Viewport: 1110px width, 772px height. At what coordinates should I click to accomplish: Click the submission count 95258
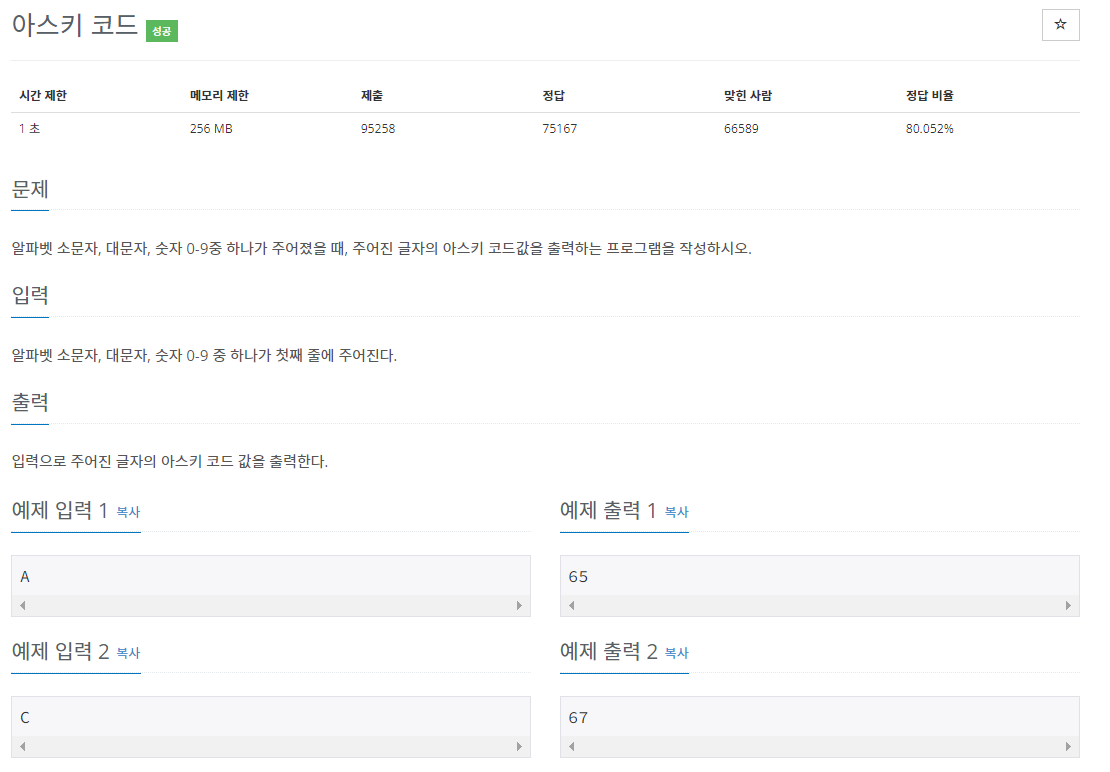378,128
